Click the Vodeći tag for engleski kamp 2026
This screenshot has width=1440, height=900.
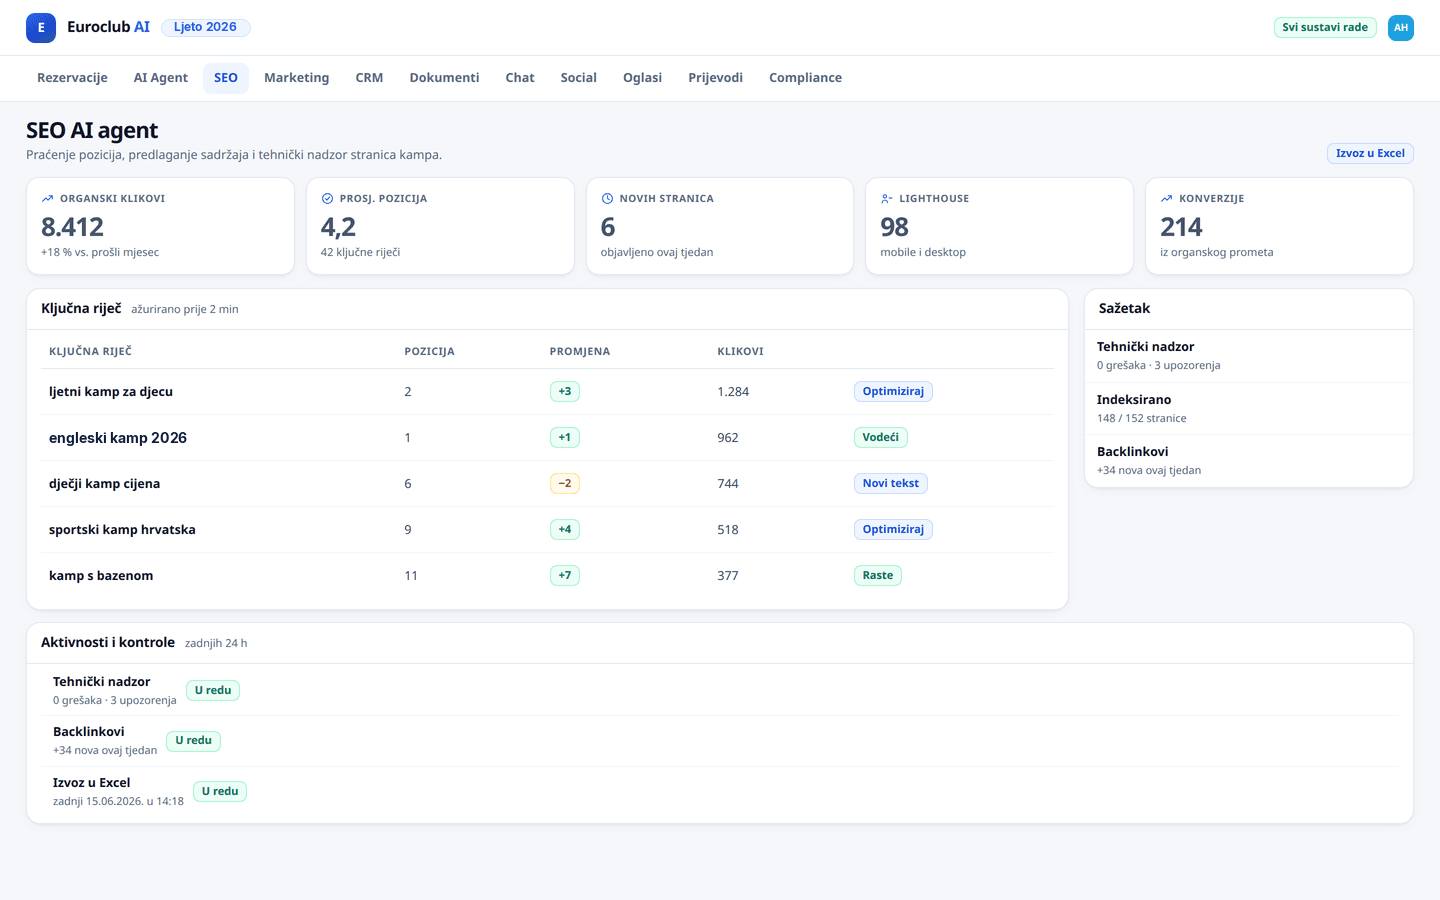881,437
